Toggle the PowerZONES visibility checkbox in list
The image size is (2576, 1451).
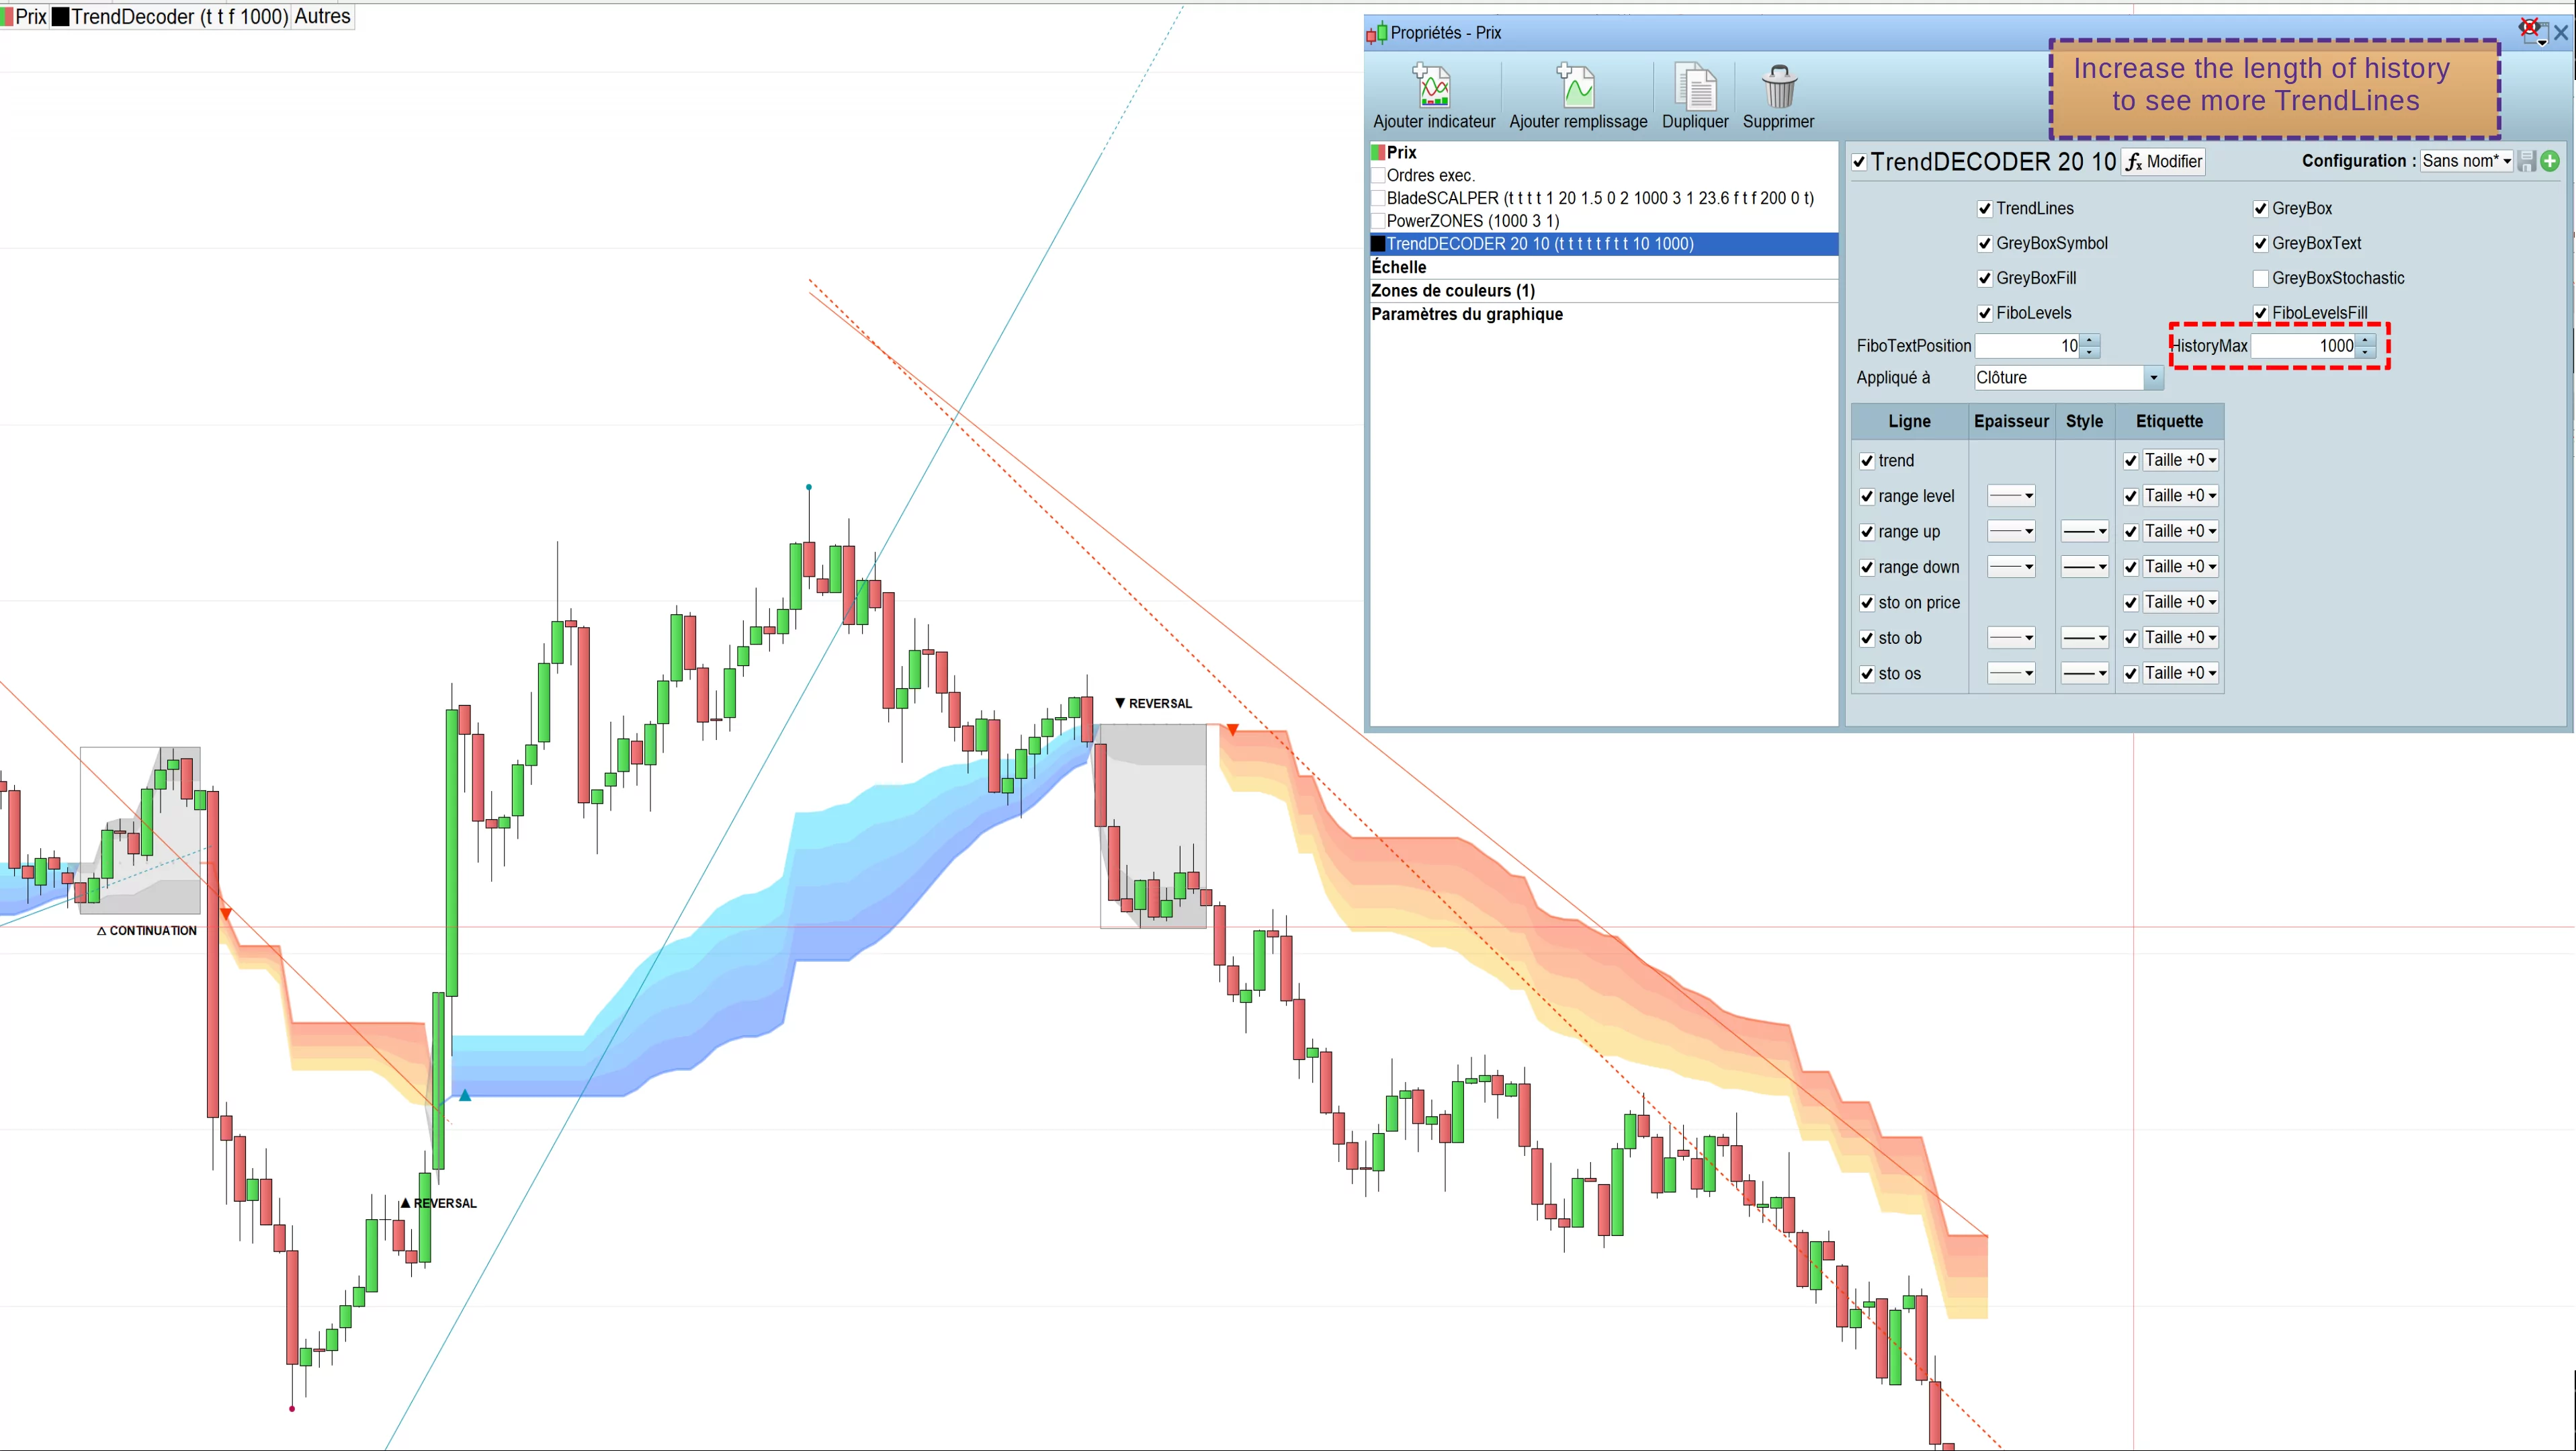tap(1378, 222)
